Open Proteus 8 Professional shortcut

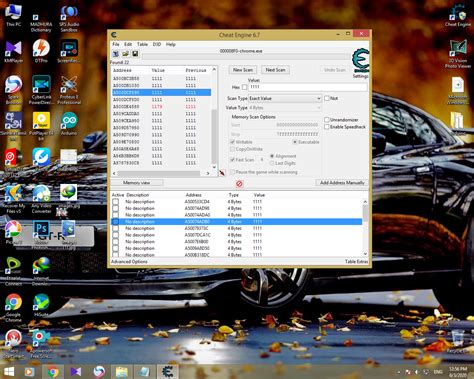[69, 90]
